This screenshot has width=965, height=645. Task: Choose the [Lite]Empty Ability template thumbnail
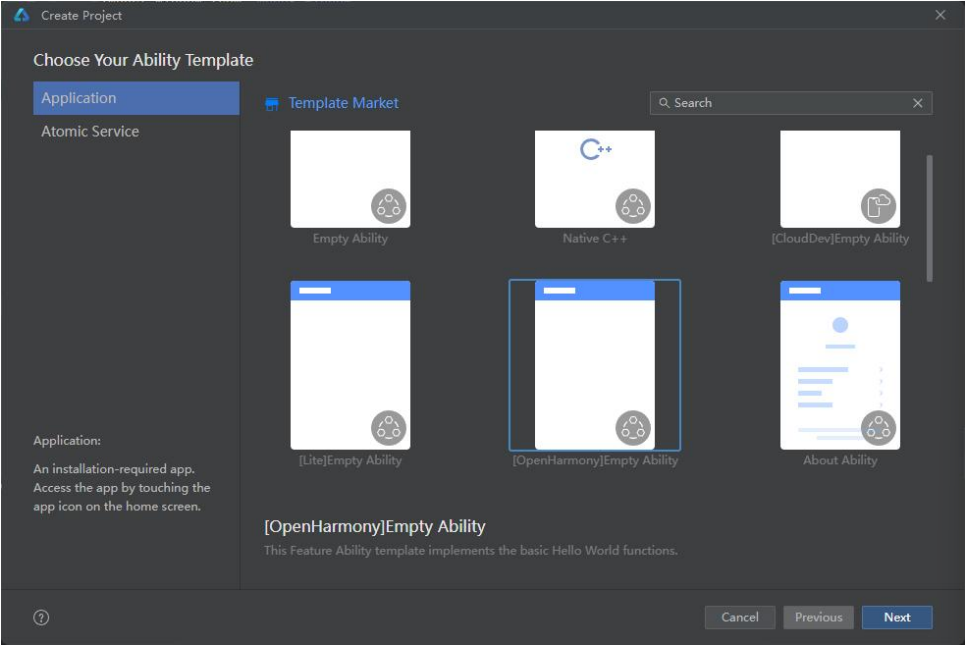click(x=350, y=365)
